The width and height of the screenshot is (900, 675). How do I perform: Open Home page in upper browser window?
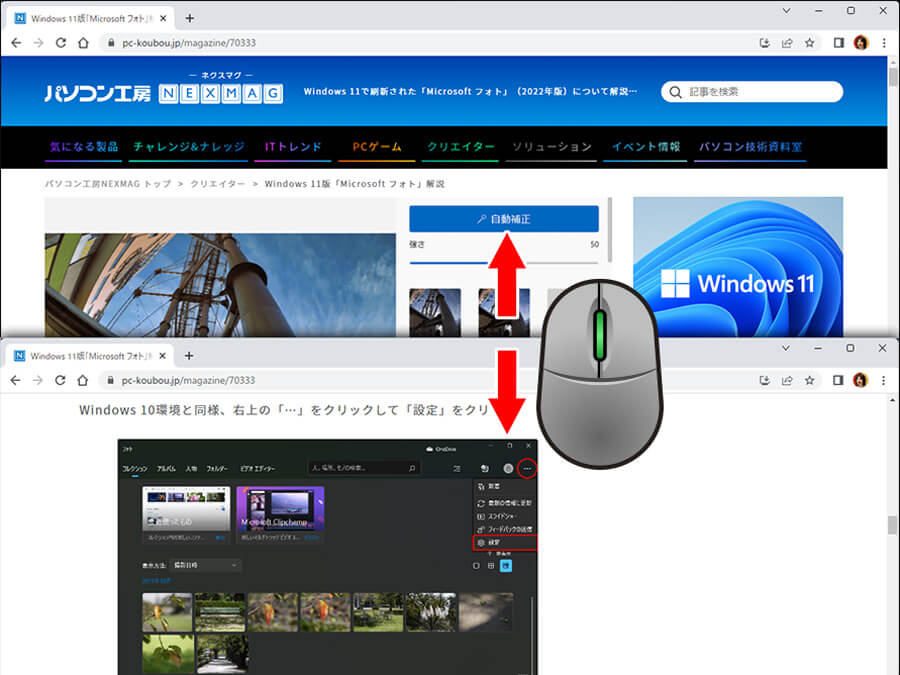83,42
